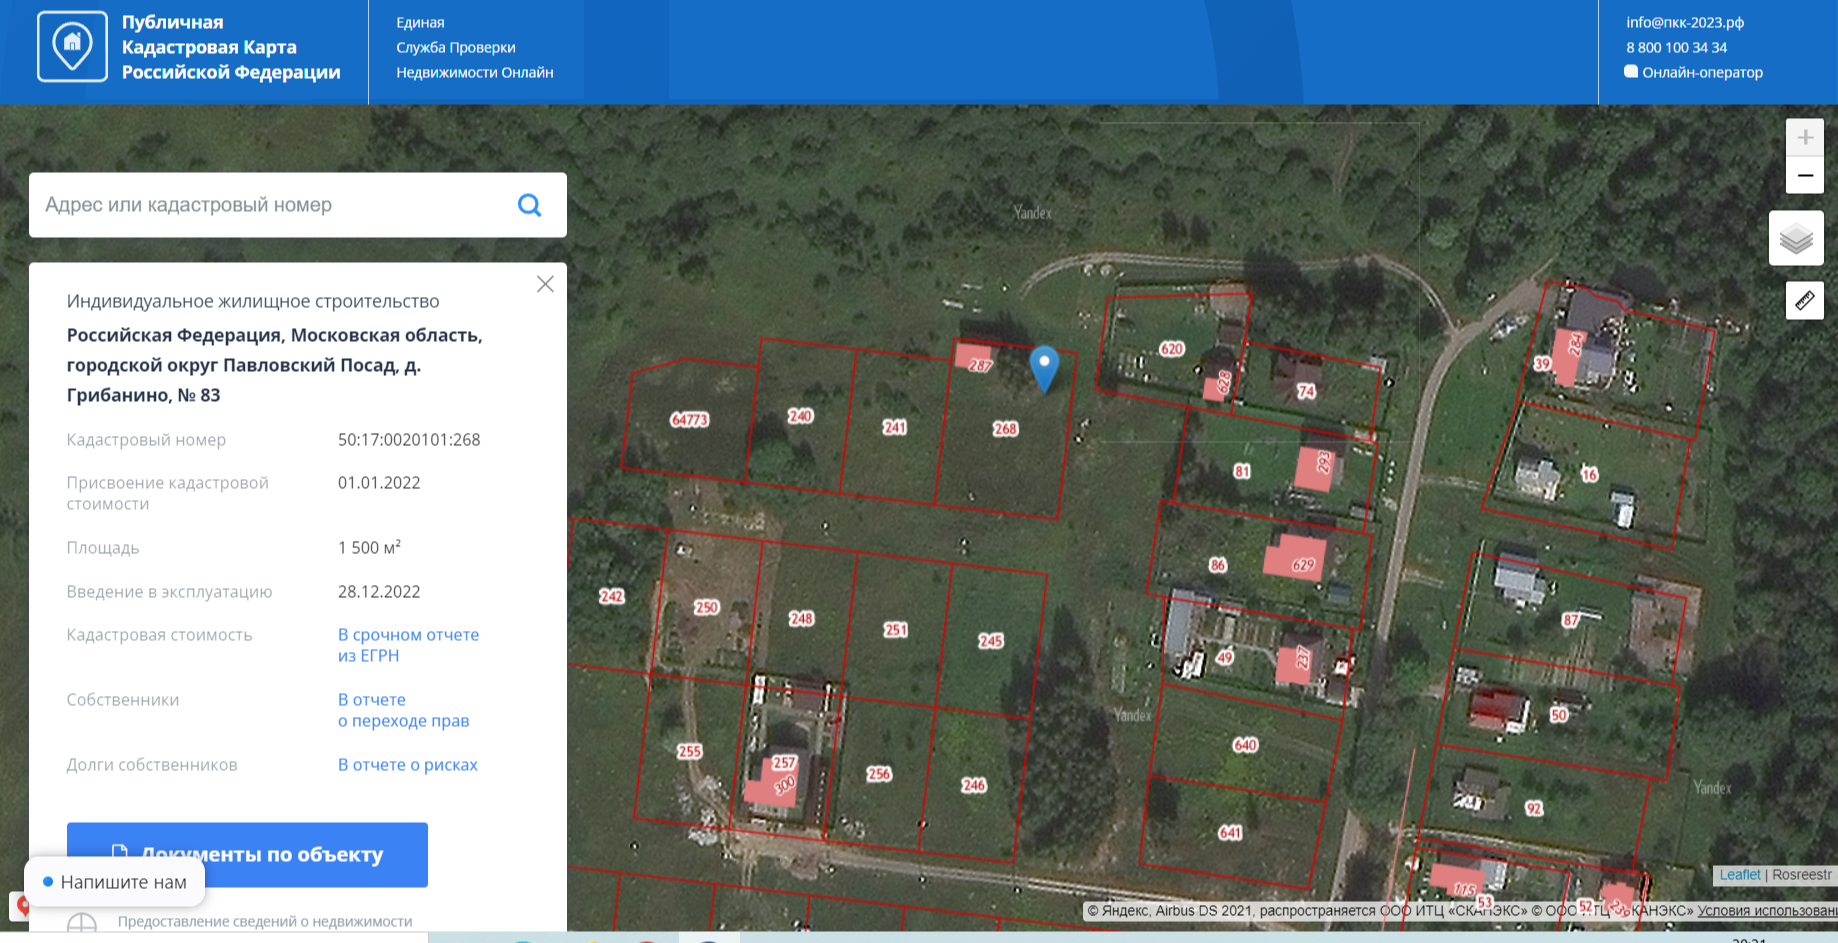1838x943 pixels.
Task: Click the Rosreestr attribution text
Action: [1802, 875]
